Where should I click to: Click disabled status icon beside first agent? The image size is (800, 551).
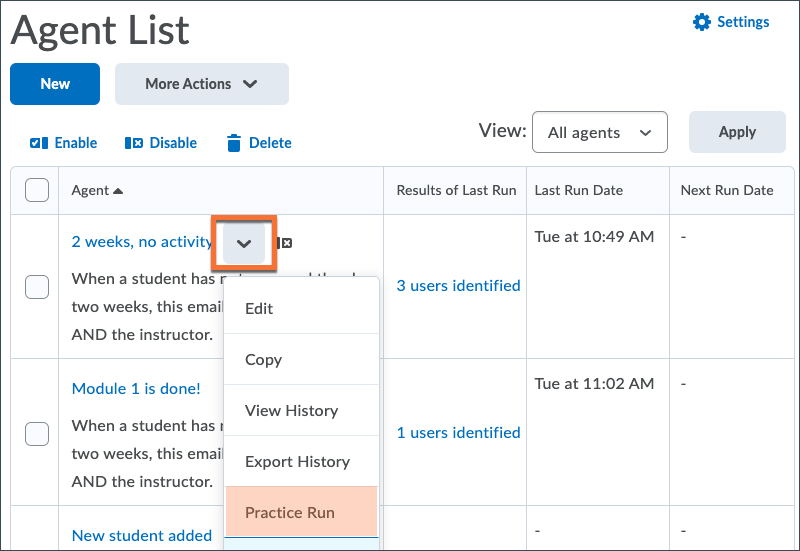285,242
